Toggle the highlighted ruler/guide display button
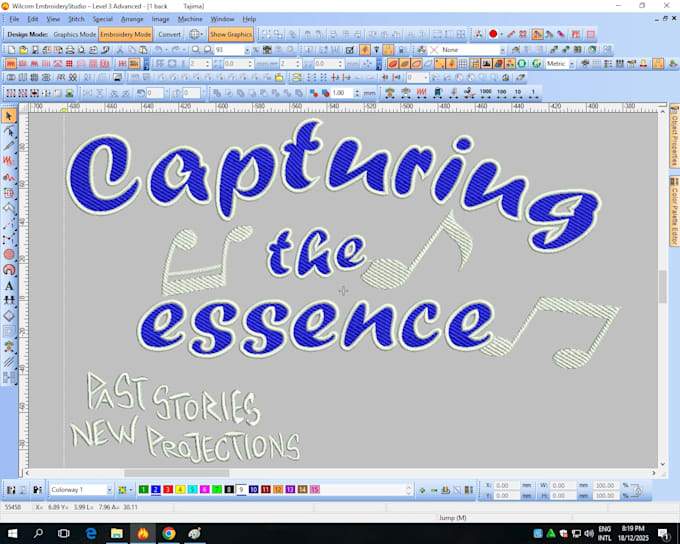The height and width of the screenshot is (544, 680). click(x=475, y=64)
